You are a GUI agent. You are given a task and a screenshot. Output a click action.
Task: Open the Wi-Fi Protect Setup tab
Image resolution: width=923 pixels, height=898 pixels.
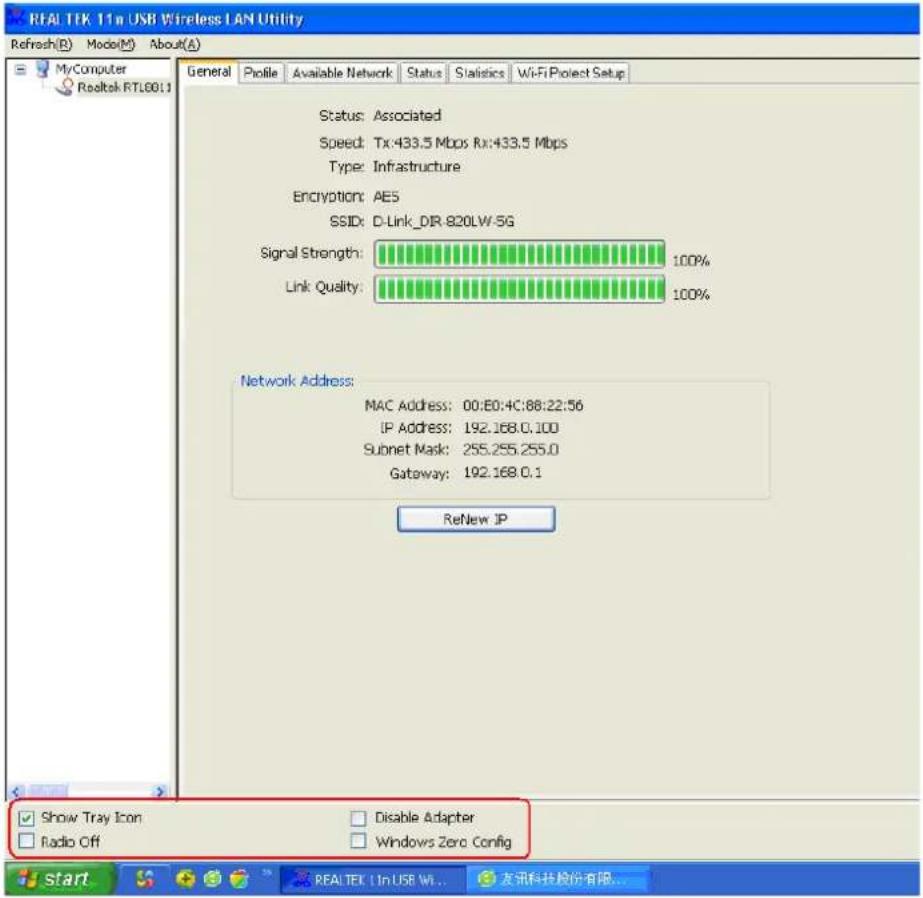(570, 73)
